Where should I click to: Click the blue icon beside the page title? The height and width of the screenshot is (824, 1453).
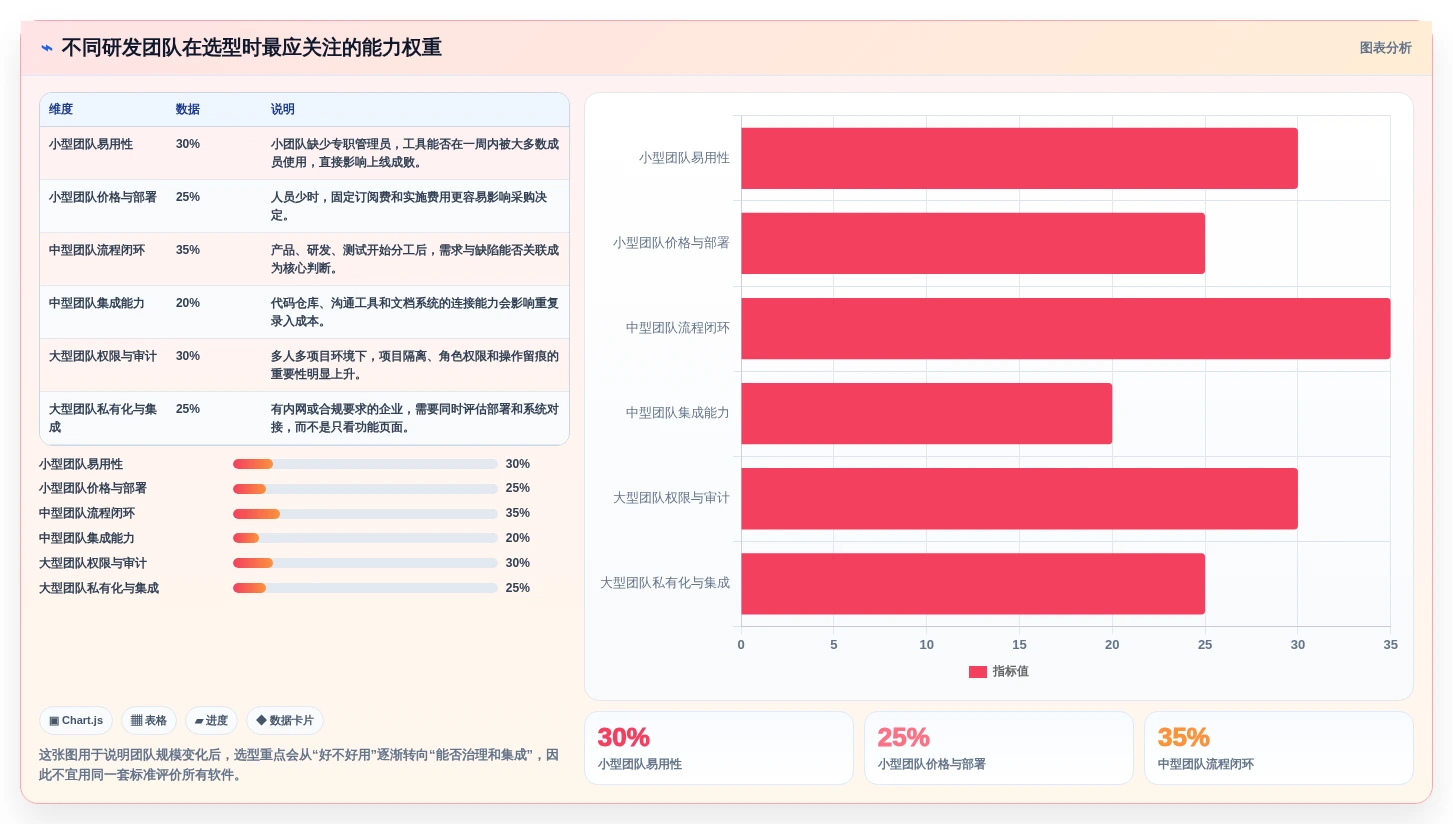pyautogui.click(x=47, y=48)
